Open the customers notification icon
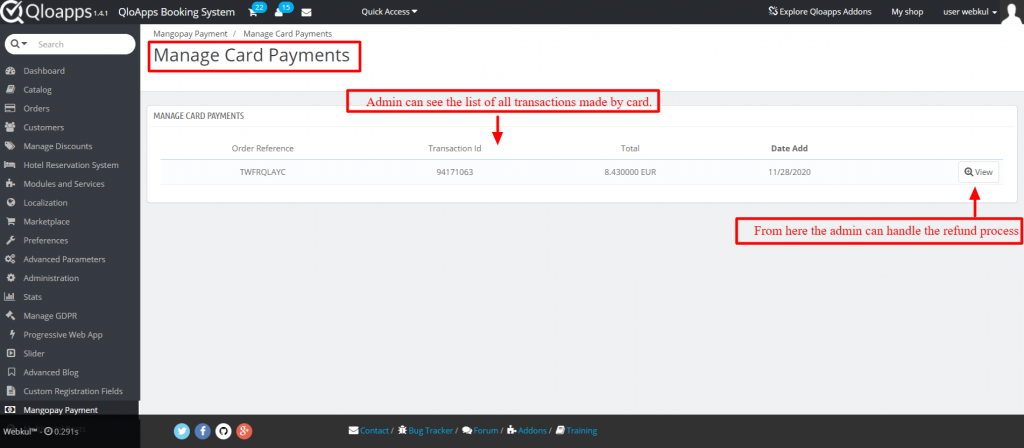 tap(279, 12)
